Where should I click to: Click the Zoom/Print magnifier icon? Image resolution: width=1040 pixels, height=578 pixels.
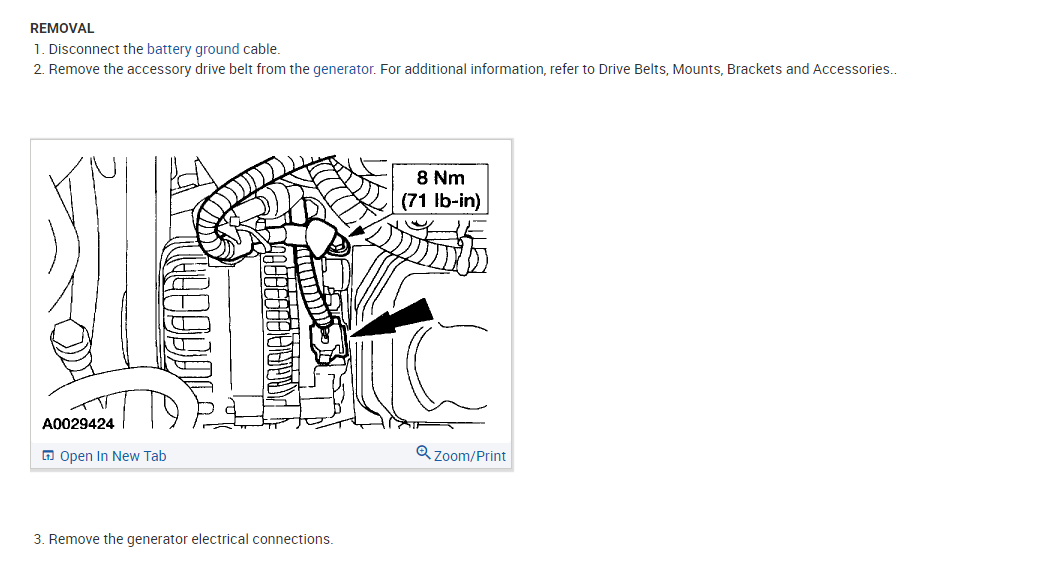pos(423,453)
